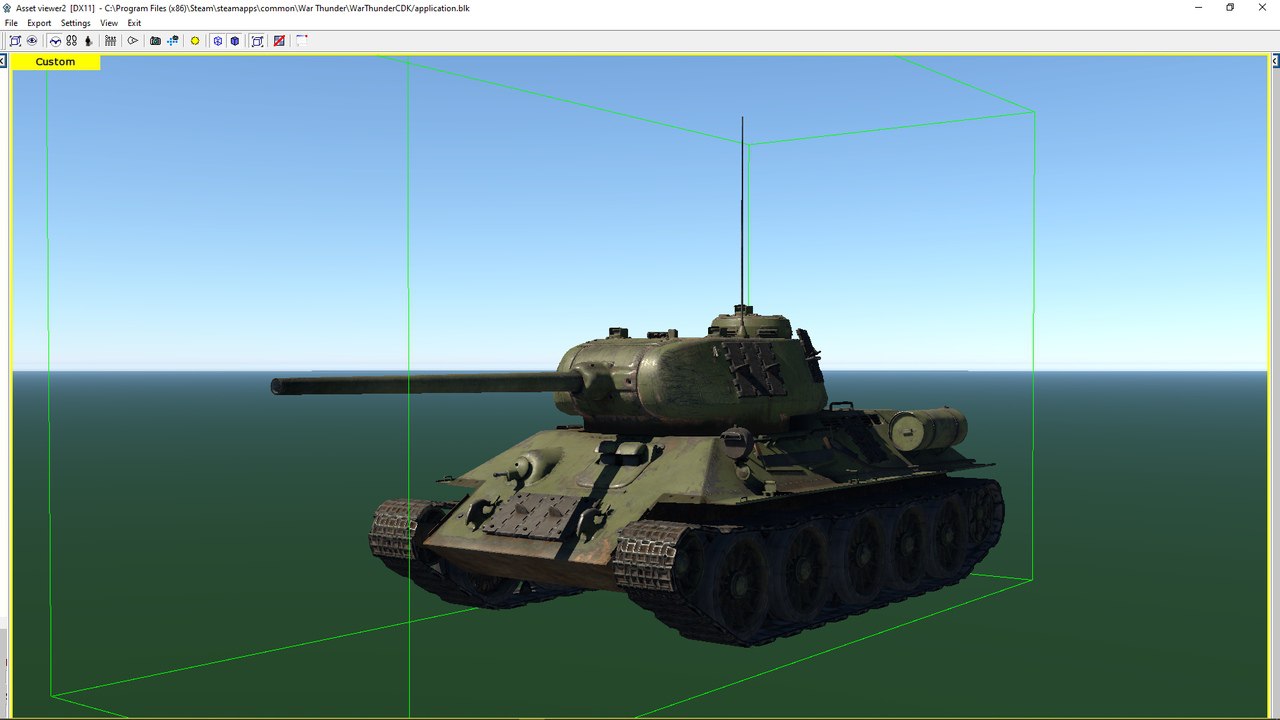Open the View menu
This screenshot has height=720, width=1280.
point(109,23)
